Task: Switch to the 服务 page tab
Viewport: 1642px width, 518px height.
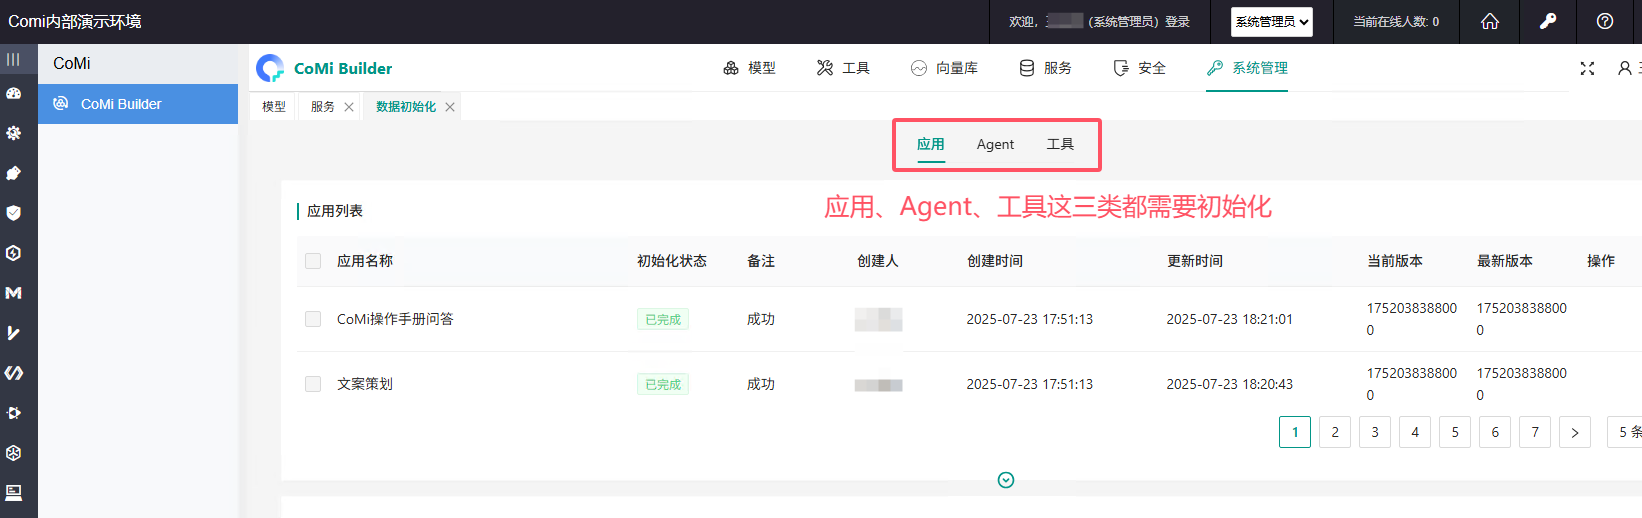Action: click(323, 107)
